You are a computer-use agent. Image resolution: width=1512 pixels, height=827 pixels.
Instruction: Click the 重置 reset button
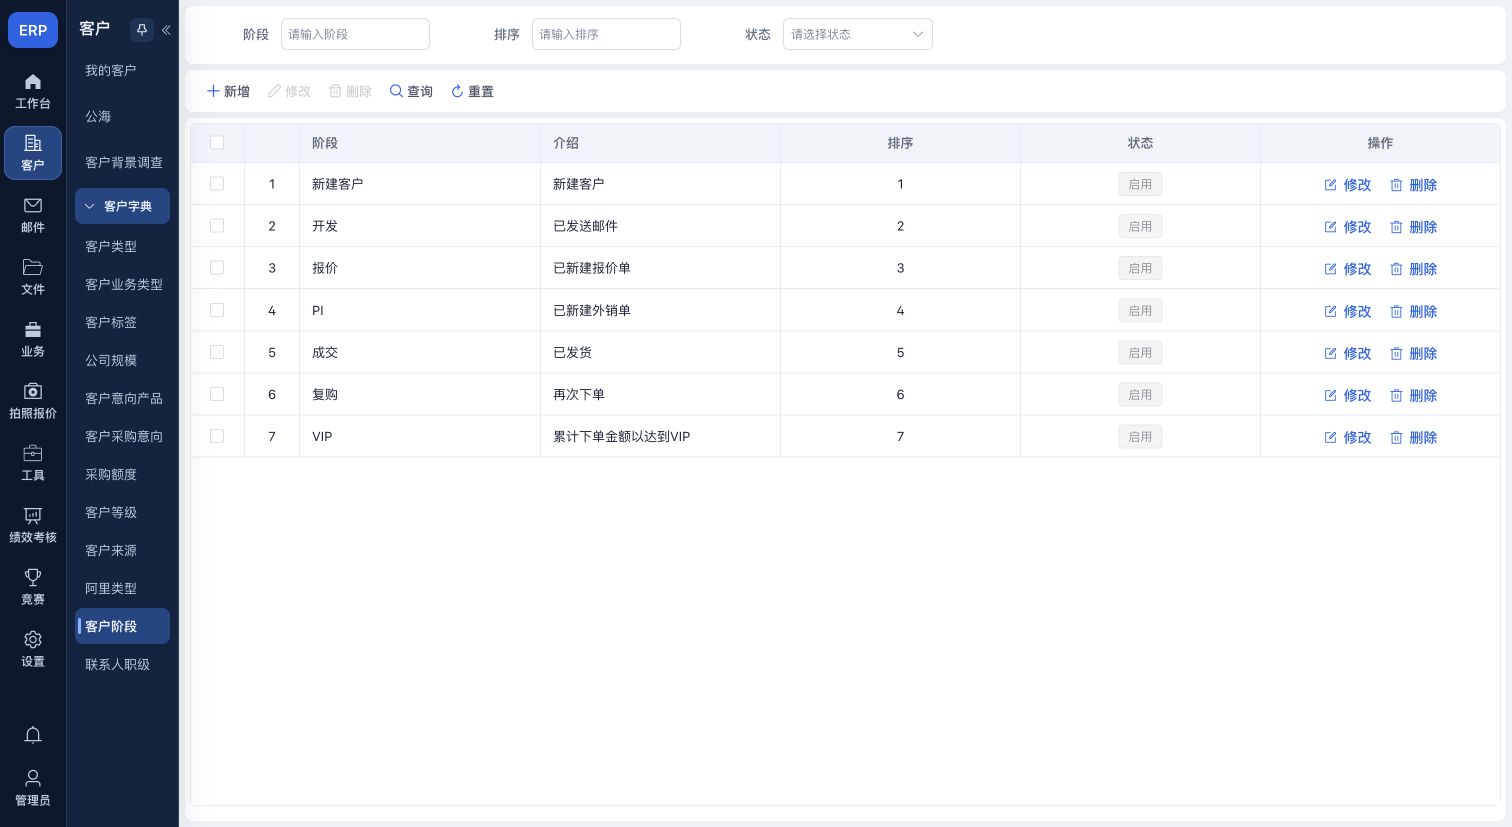click(x=472, y=91)
